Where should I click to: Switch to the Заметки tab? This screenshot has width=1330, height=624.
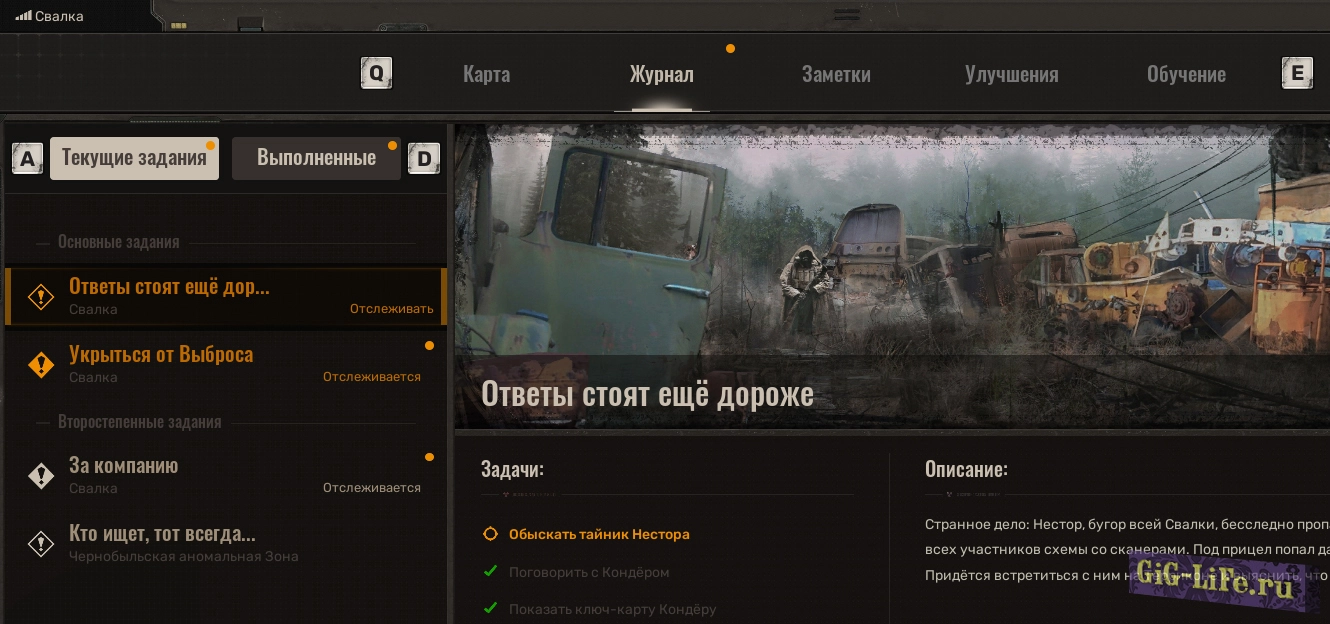pos(836,74)
